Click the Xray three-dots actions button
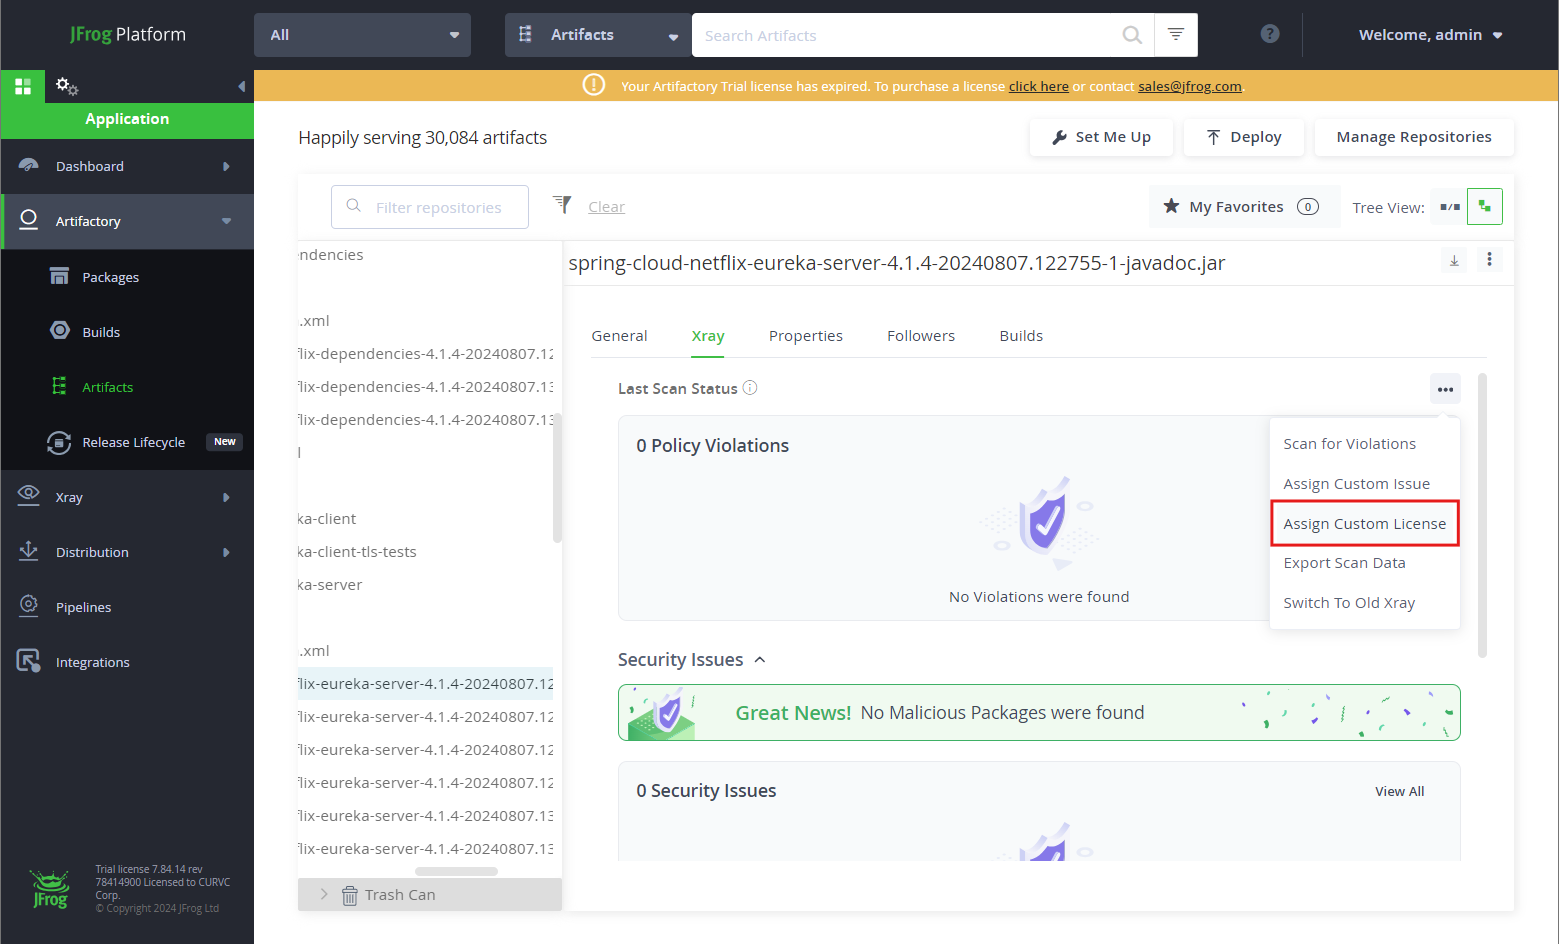Viewport: 1559px width, 944px height. pos(1445,389)
